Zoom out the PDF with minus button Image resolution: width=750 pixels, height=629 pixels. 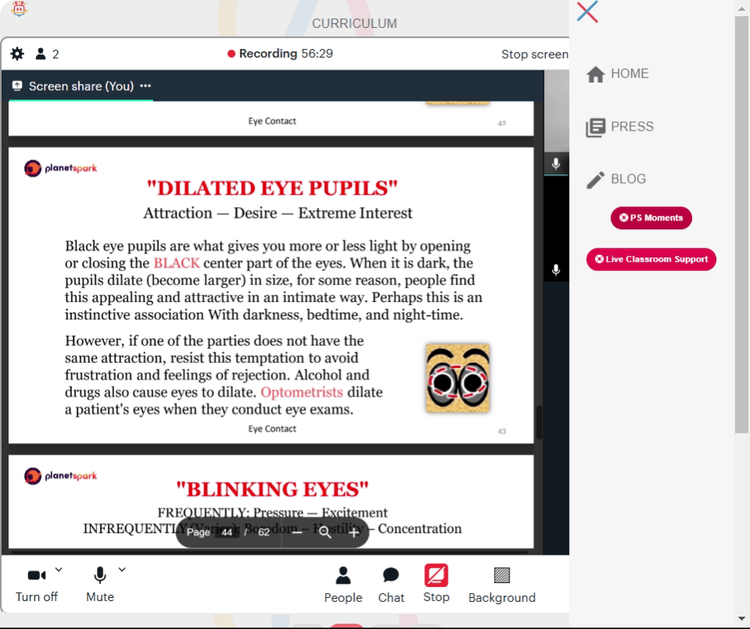[297, 532]
